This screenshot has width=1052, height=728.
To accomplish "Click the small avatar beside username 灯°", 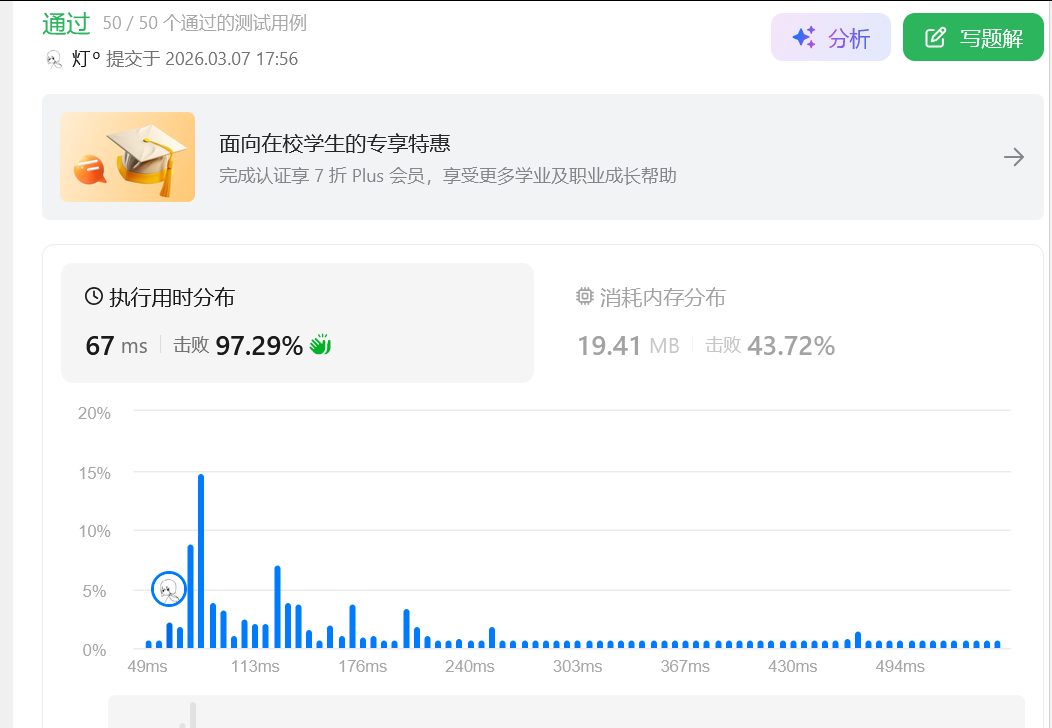I will [x=55, y=59].
